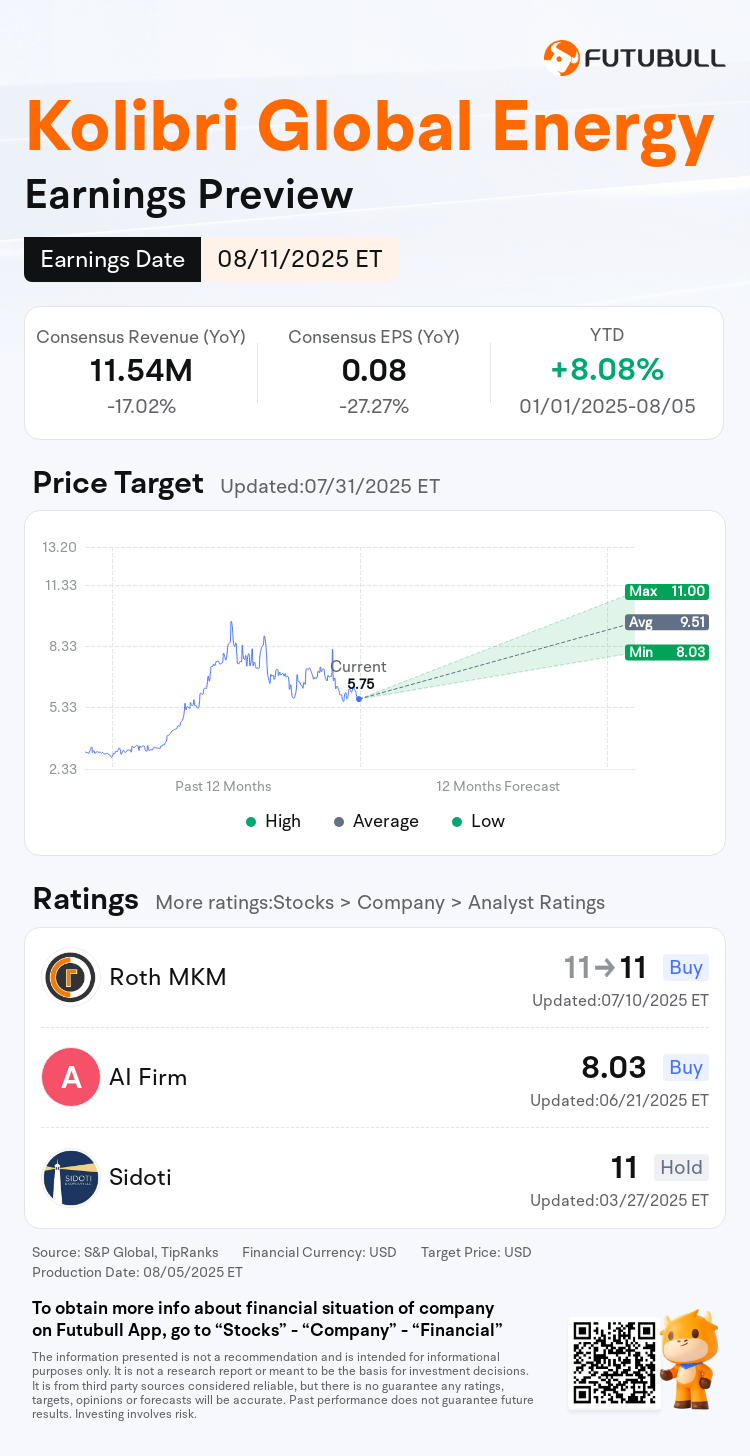Click the revenue change -17.02%
The width and height of the screenshot is (750, 1456).
click(x=141, y=406)
